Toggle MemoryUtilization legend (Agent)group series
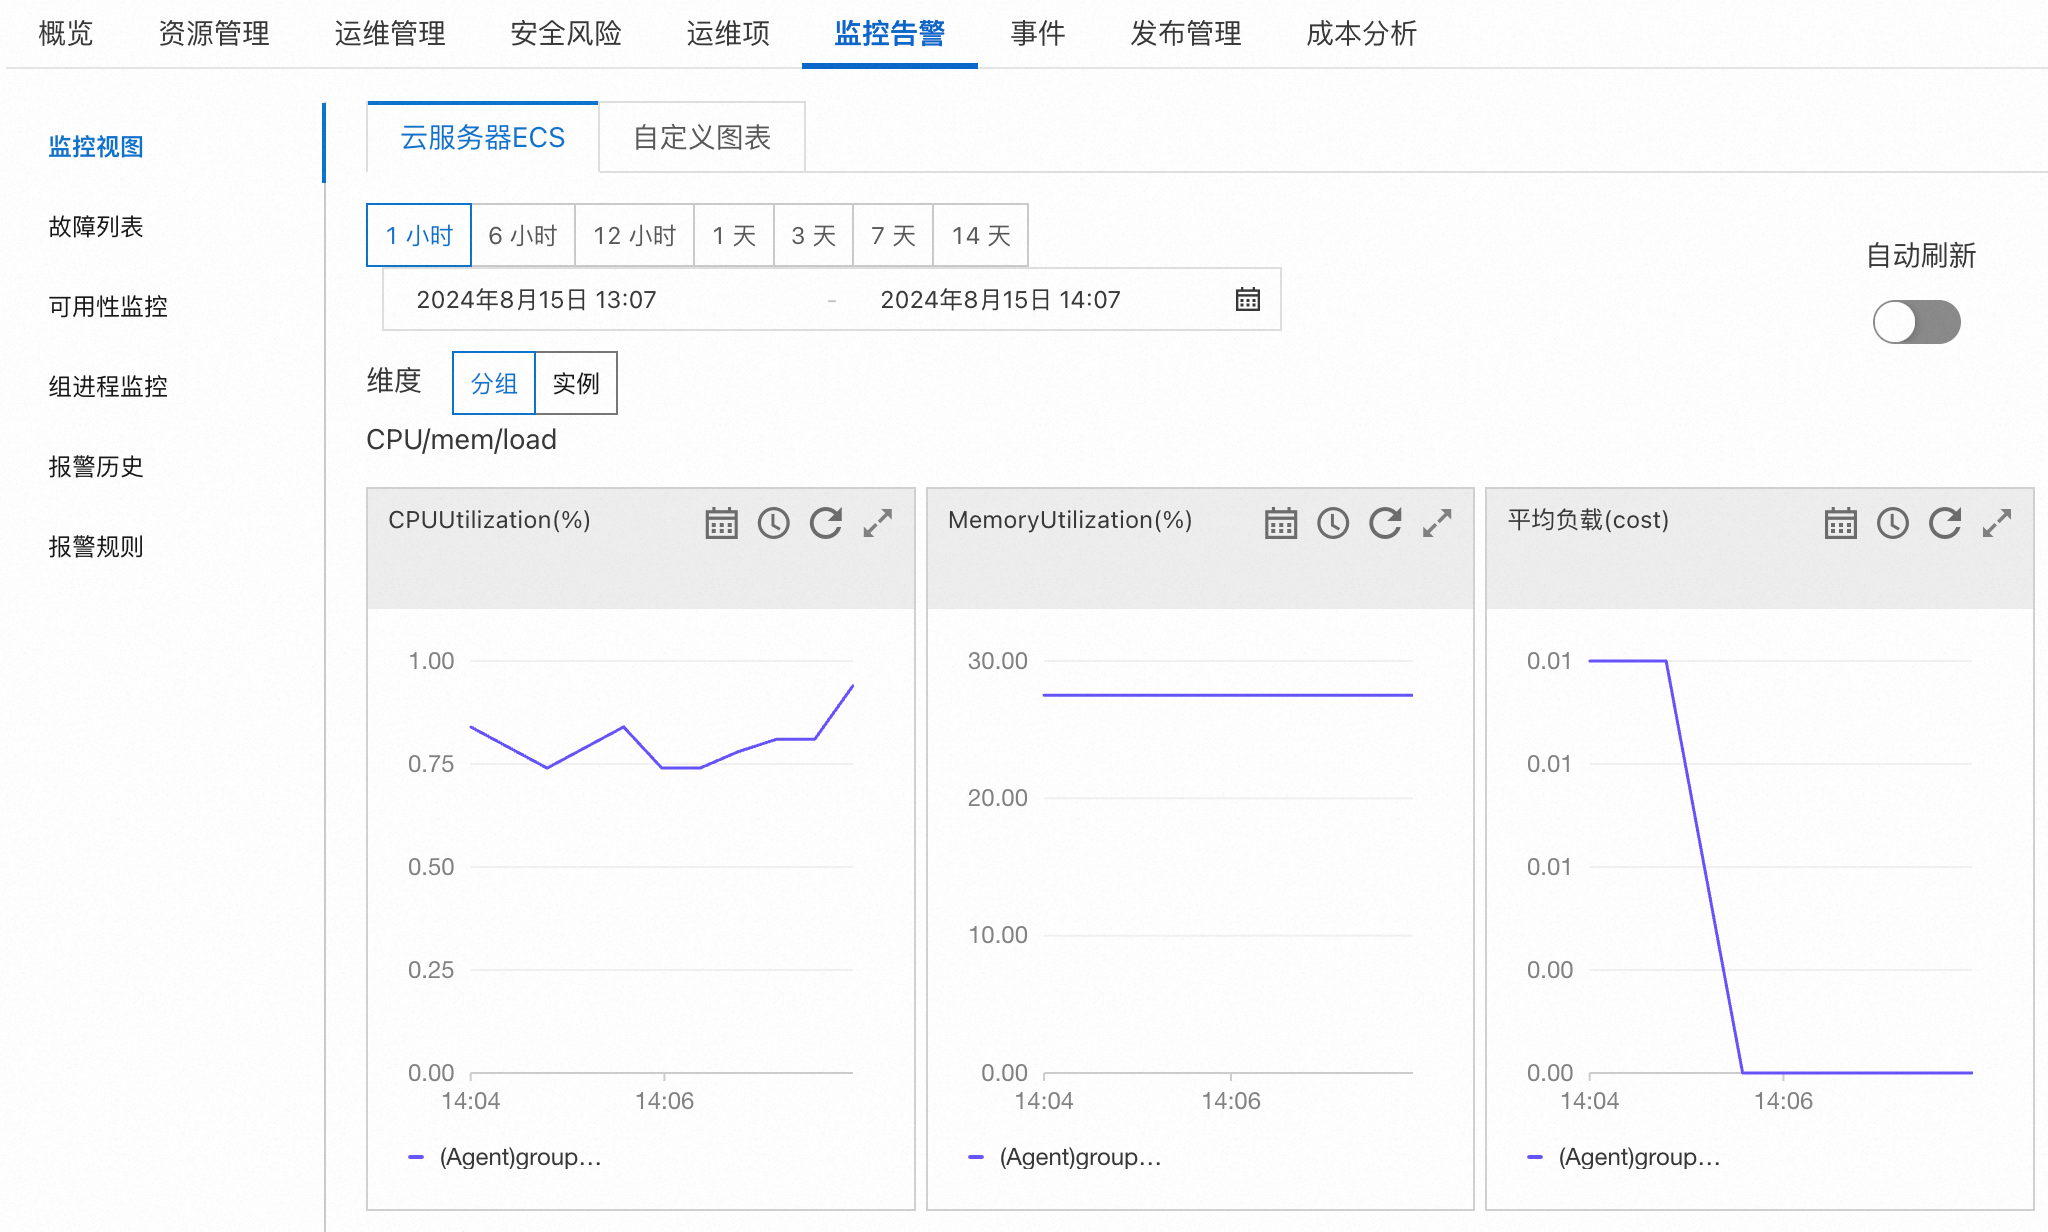 pos(1066,1157)
